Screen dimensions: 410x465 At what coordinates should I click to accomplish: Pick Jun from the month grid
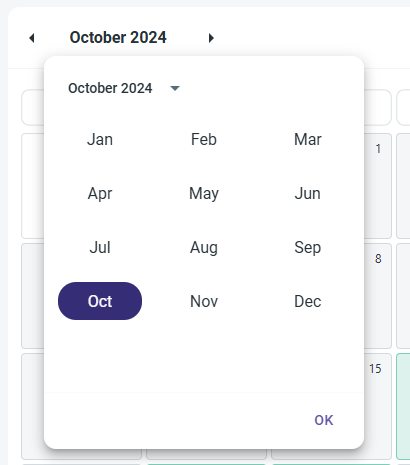click(308, 193)
